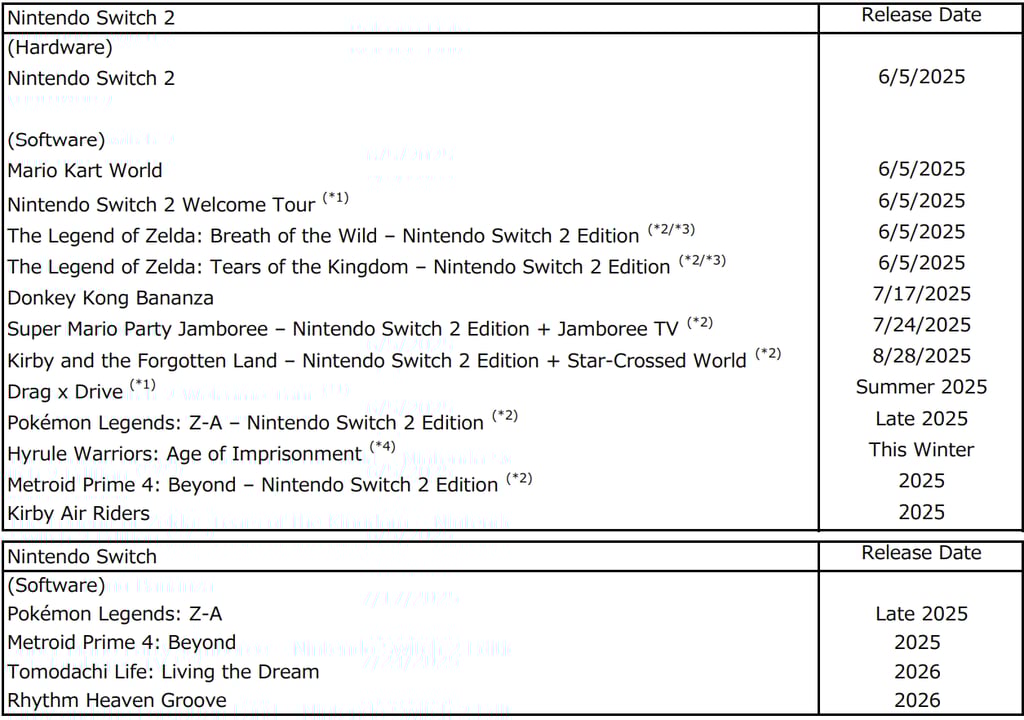Click the (*4) footnote marker after Hyrule Warriors
This screenshot has width=1024, height=720.
pyautogui.click(x=383, y=447)
